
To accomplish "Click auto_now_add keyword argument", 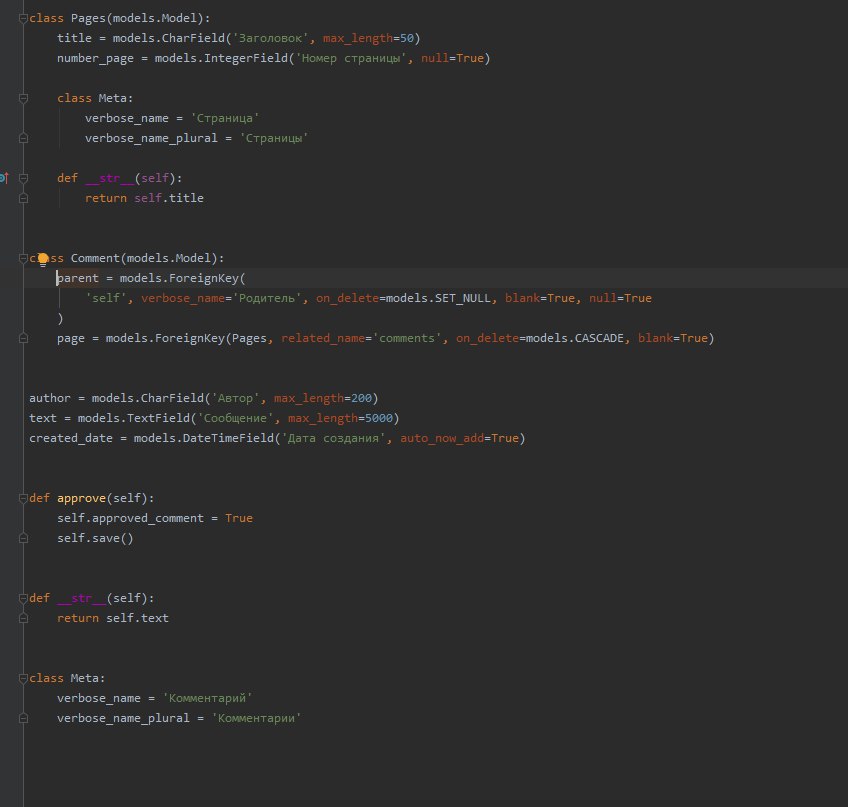I will pos(442,439).
